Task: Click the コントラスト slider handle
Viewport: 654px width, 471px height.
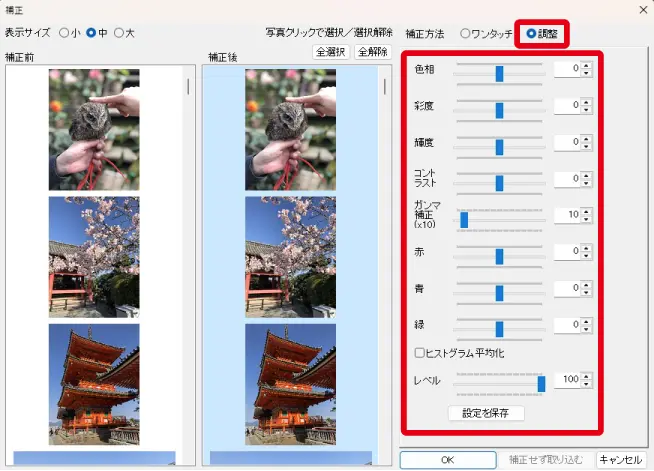Action: 499,183
